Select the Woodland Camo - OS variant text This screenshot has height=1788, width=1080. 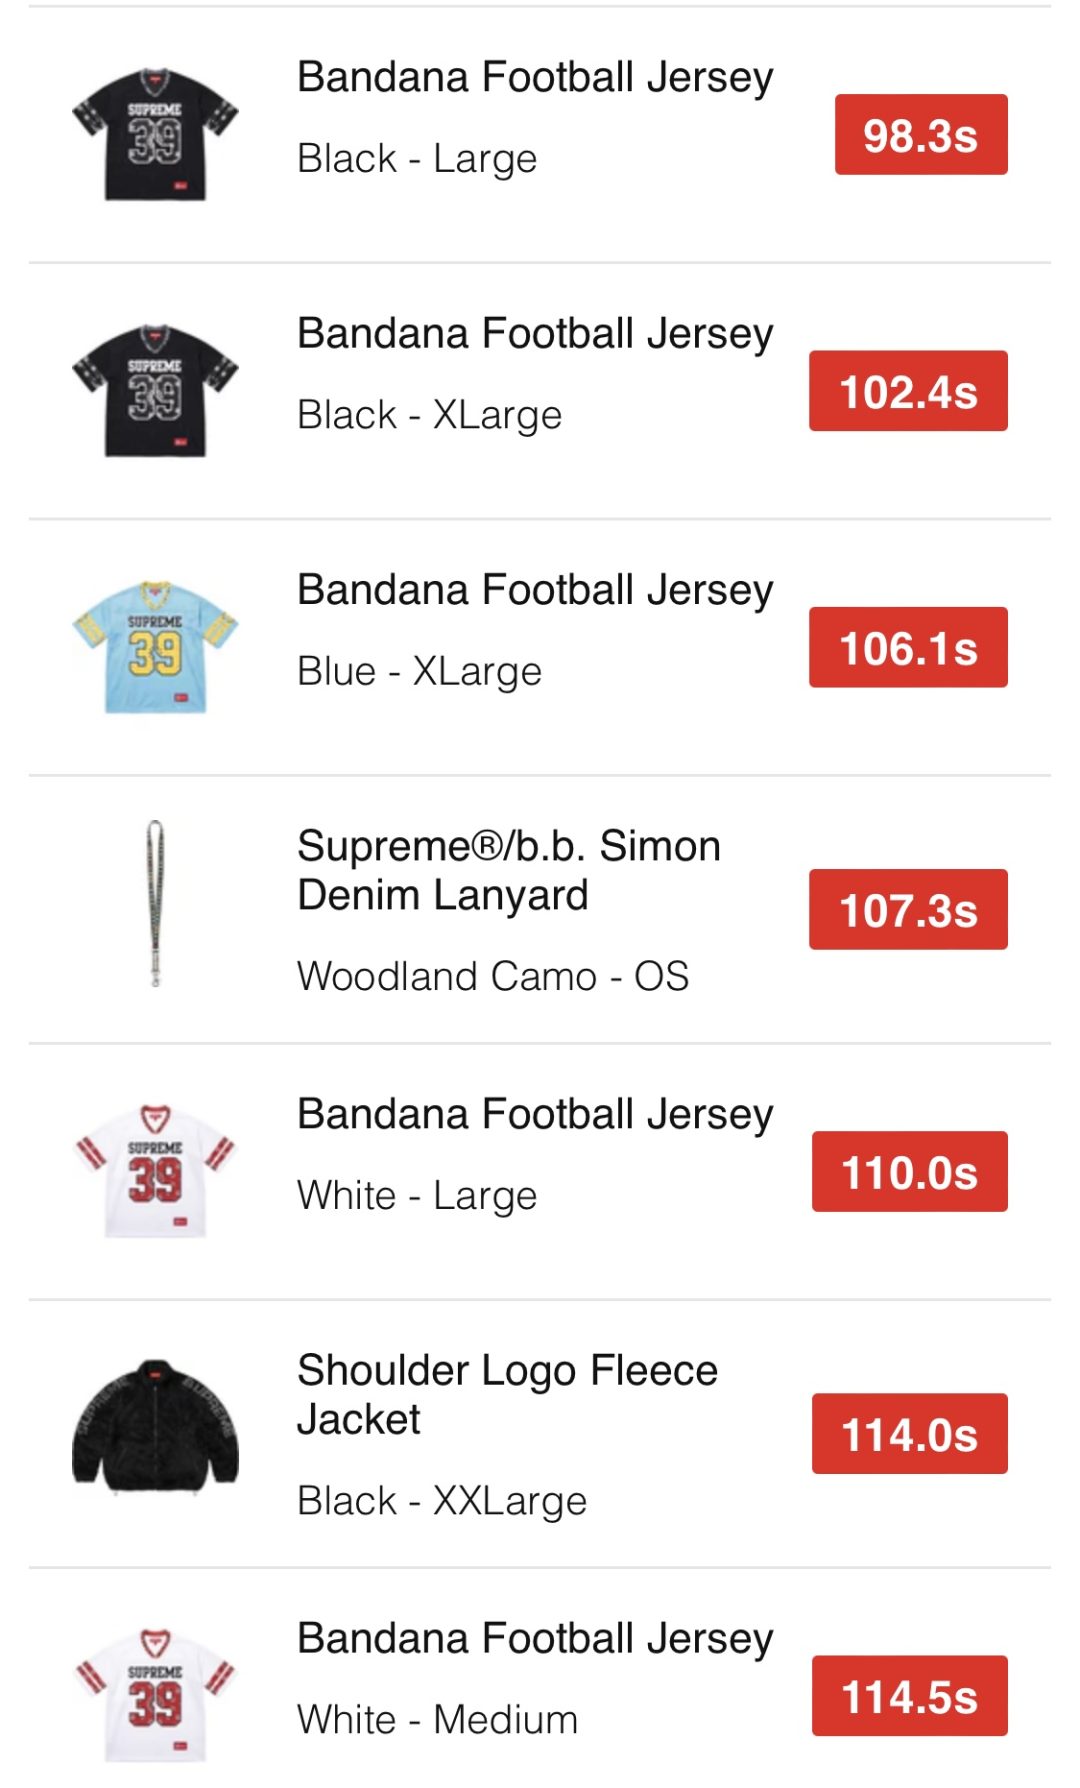tap(493, 976)
